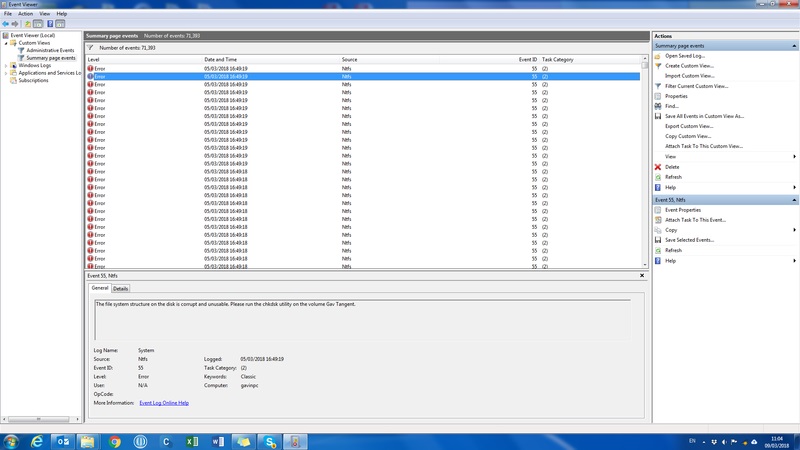Open the Event Log Online Help link
Image resolution: width=800 pixels, height=450 pixels.
tap(164, 402)
